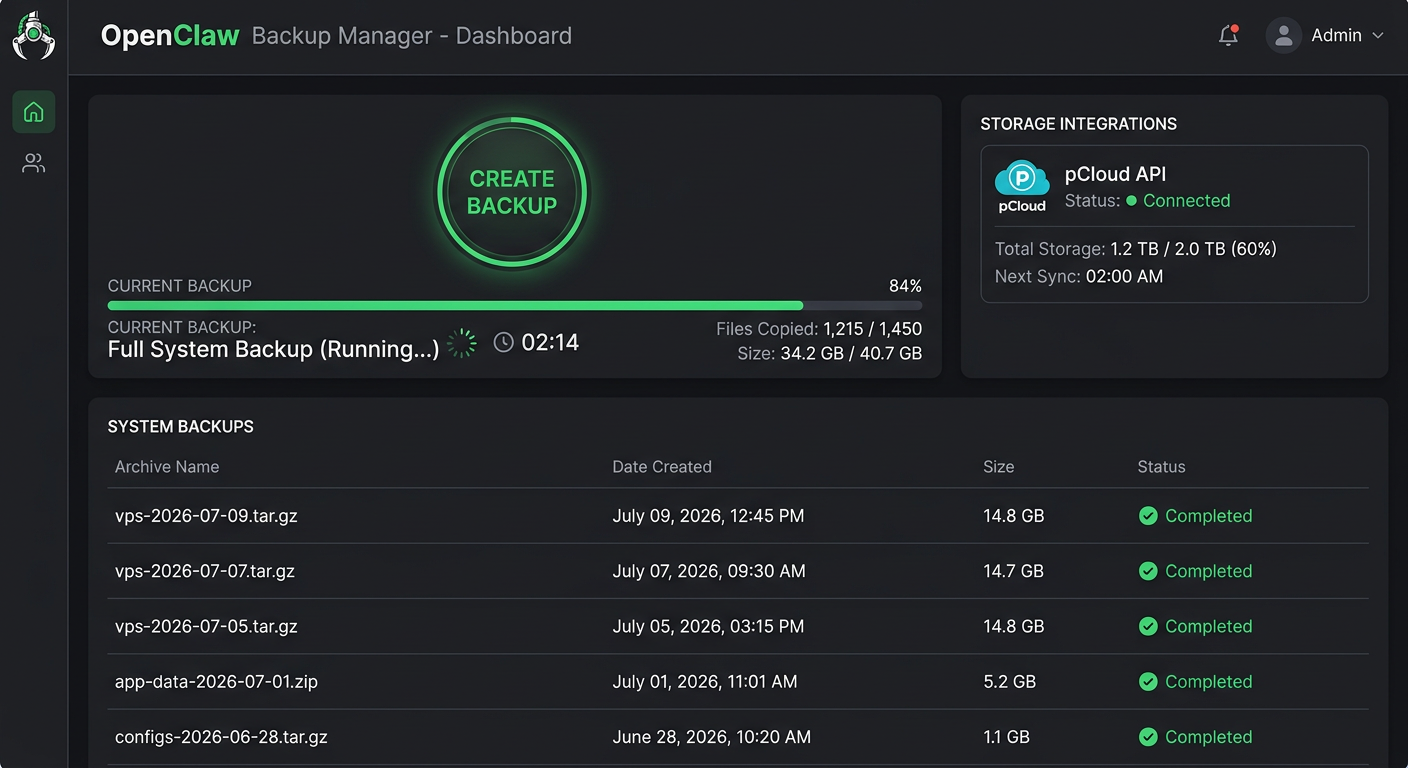The image size is (1408, 768).
Task: Click the 02:14 elapsed time value
Action: point(550,343)
